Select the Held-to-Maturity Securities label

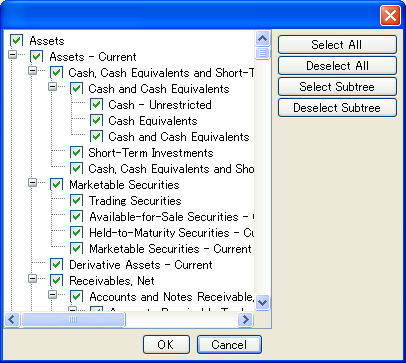tap(171, 233)
